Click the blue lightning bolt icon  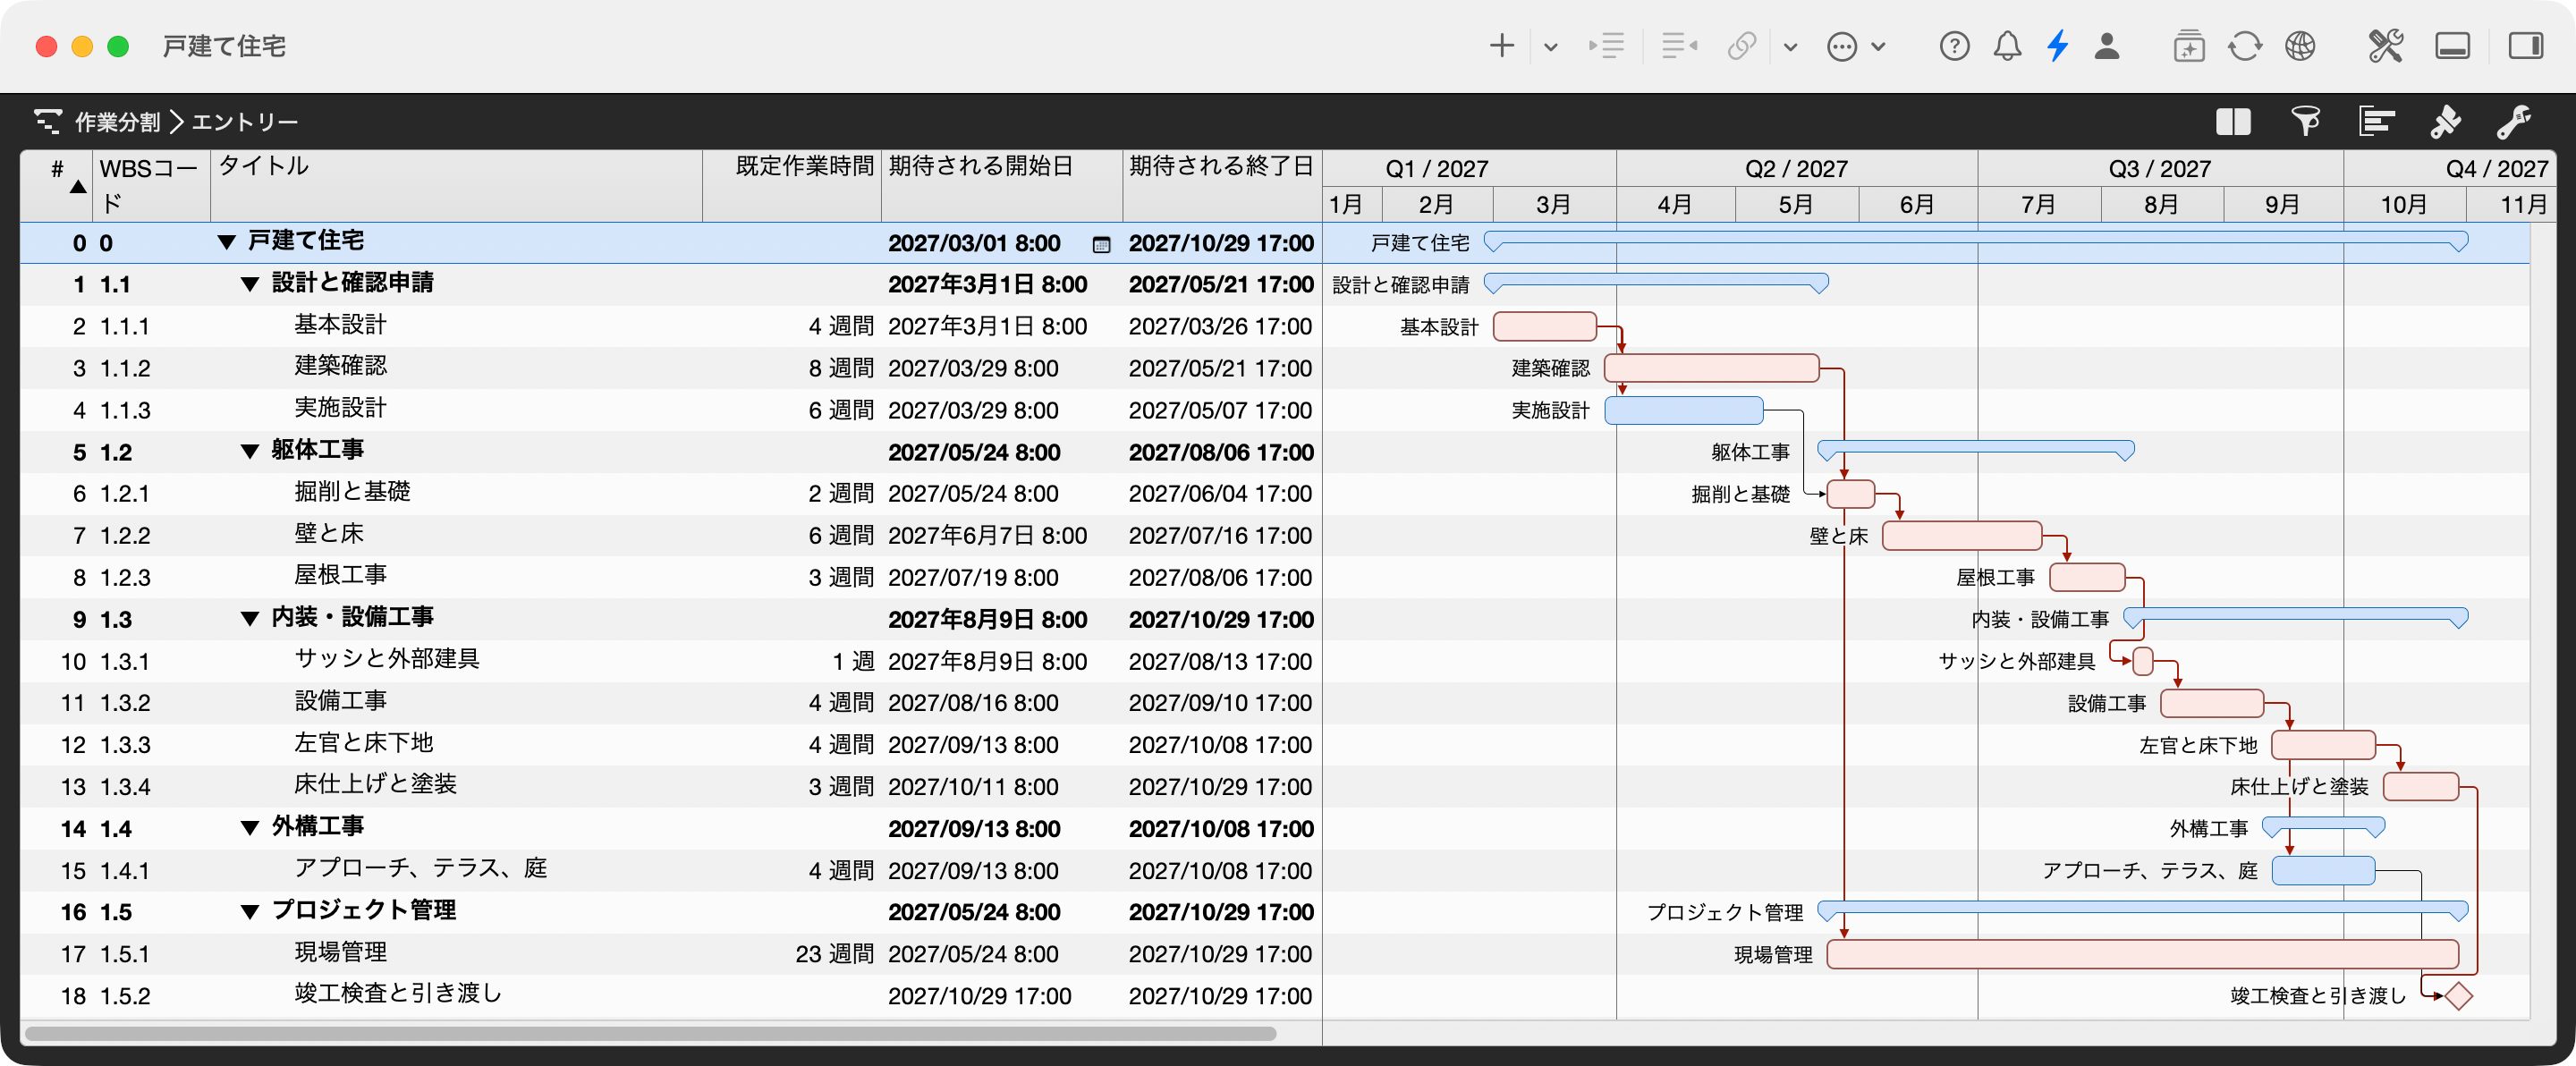(x=2057, y=46)
